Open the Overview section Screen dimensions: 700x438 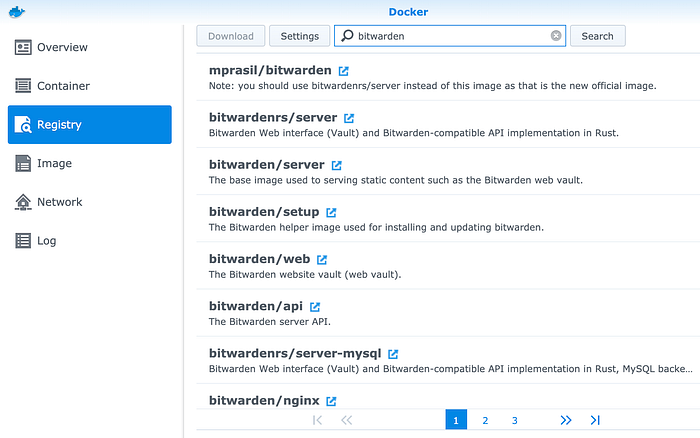[90, 47]
